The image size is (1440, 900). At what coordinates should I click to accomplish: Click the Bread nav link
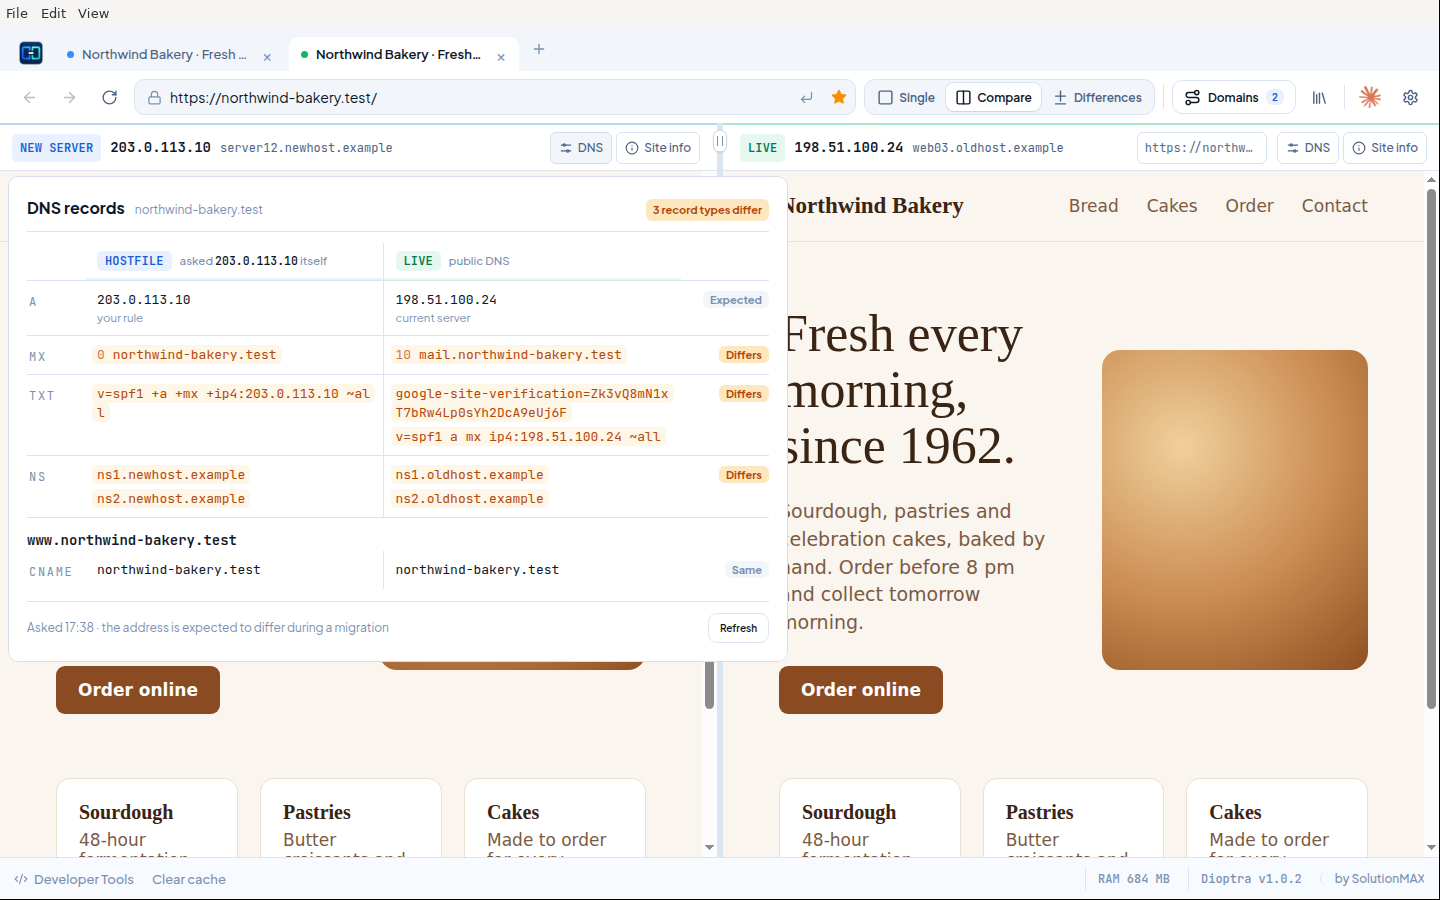coord(1093,206)
